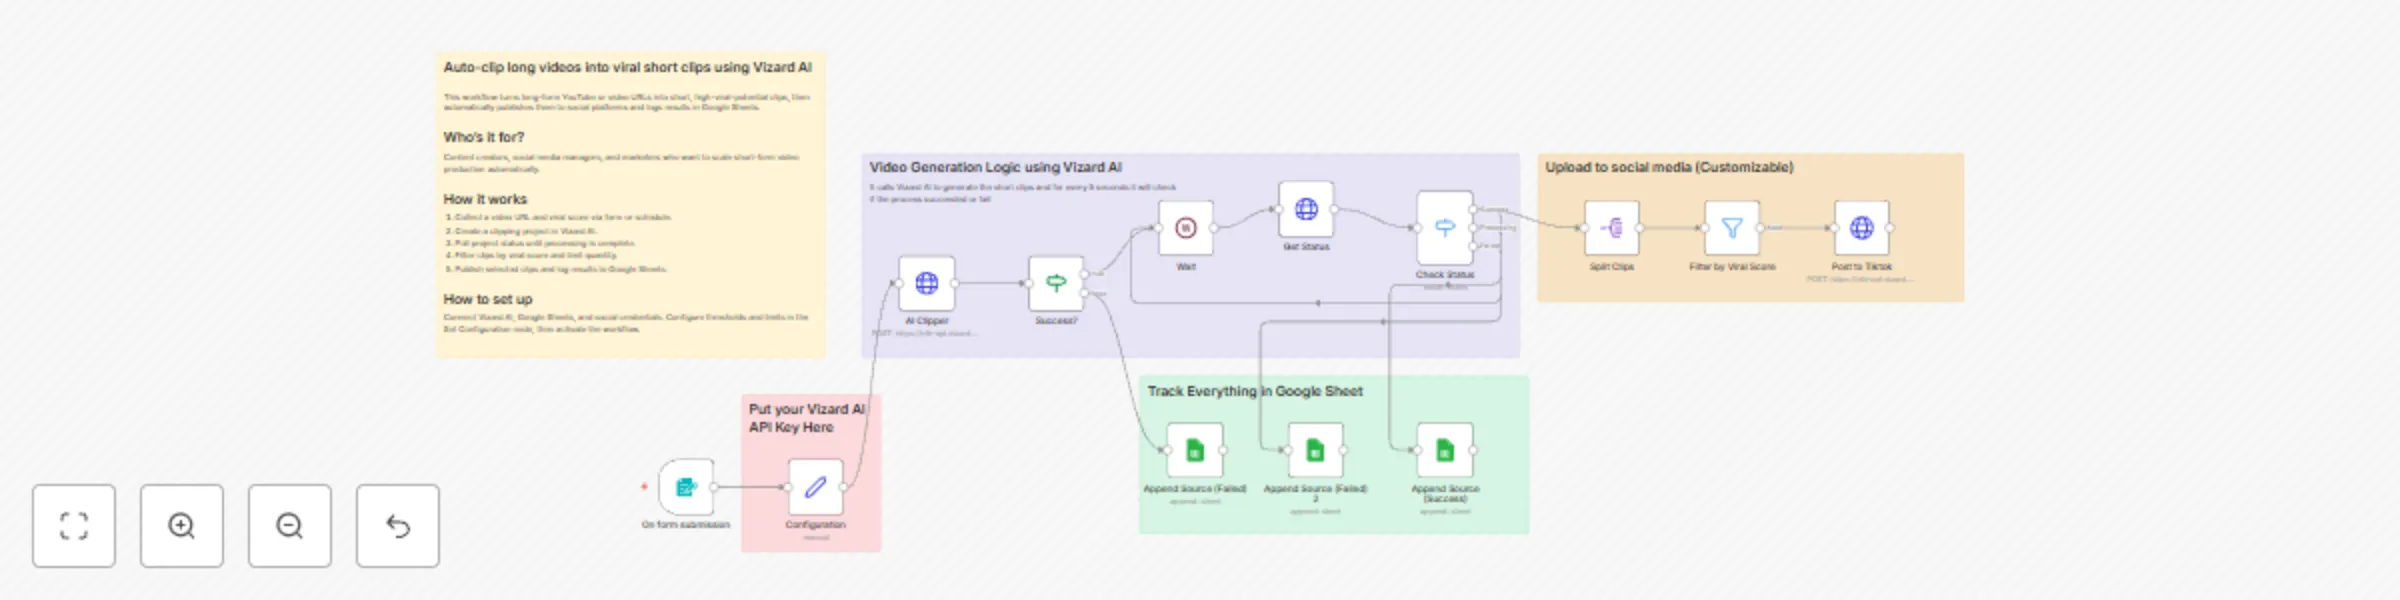Open the Split Clips node
This screenshot has width=2400, height=600.
click(1612, 228)
